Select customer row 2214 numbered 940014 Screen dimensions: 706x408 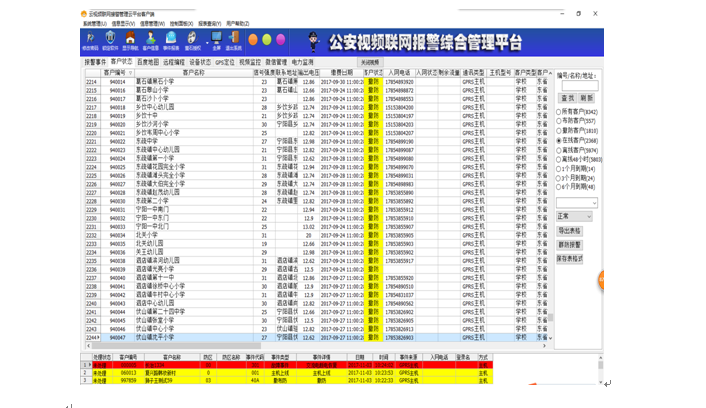click(x=316, y=82)
